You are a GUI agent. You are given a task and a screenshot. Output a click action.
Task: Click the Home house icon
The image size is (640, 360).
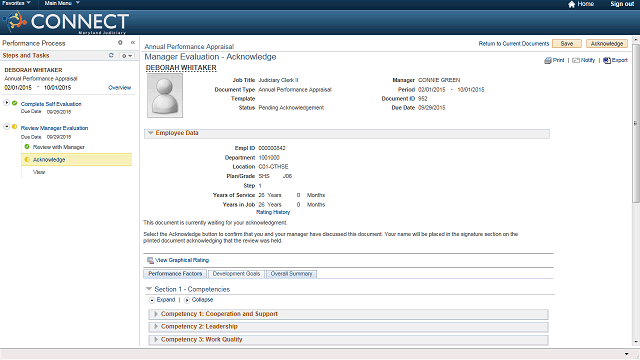click(x=571, y=4)
